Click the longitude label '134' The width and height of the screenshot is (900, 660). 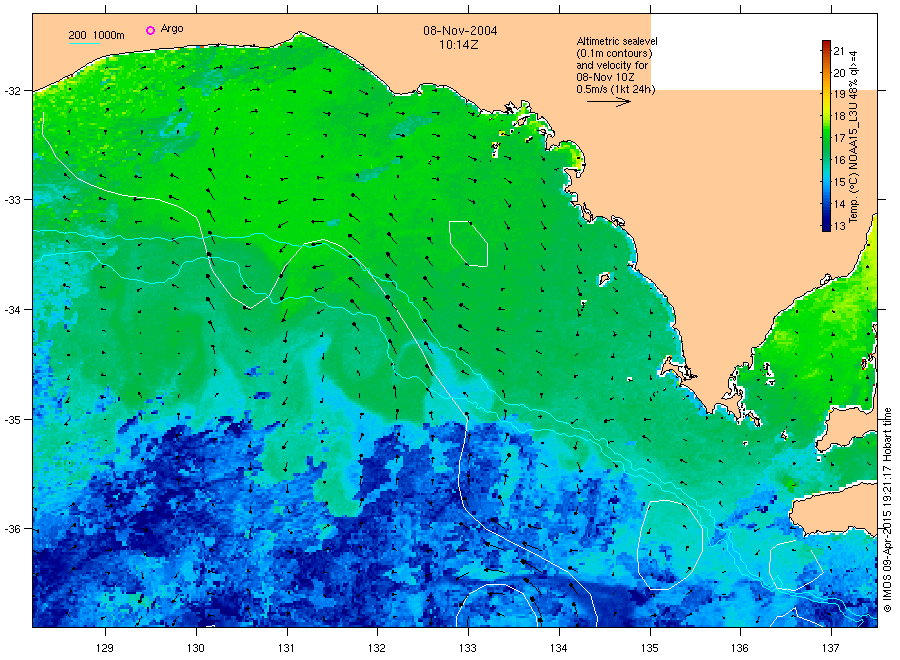point(558,648)
